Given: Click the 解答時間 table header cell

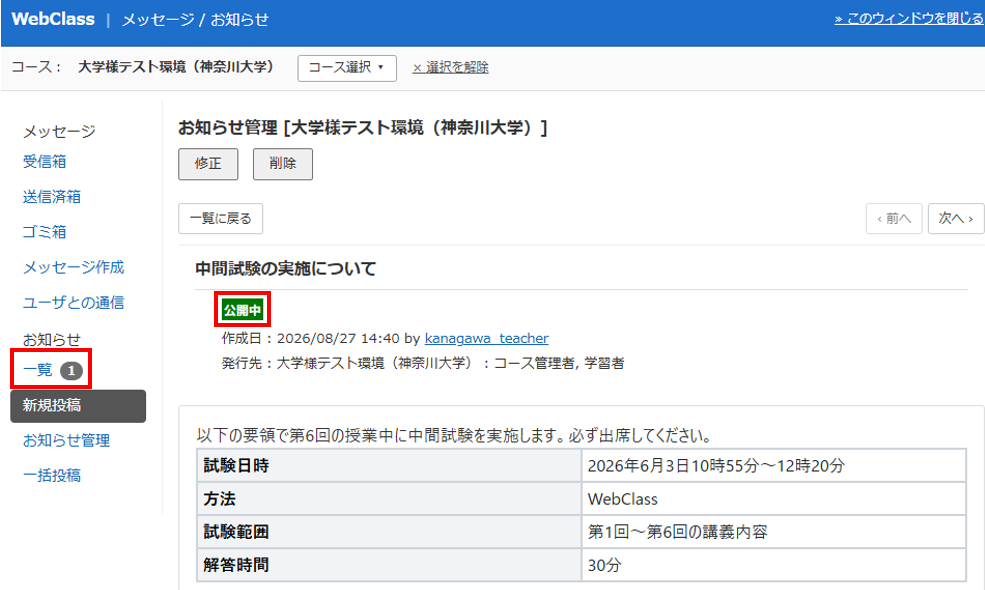Looking at the screenshot, I should (389, 565).
